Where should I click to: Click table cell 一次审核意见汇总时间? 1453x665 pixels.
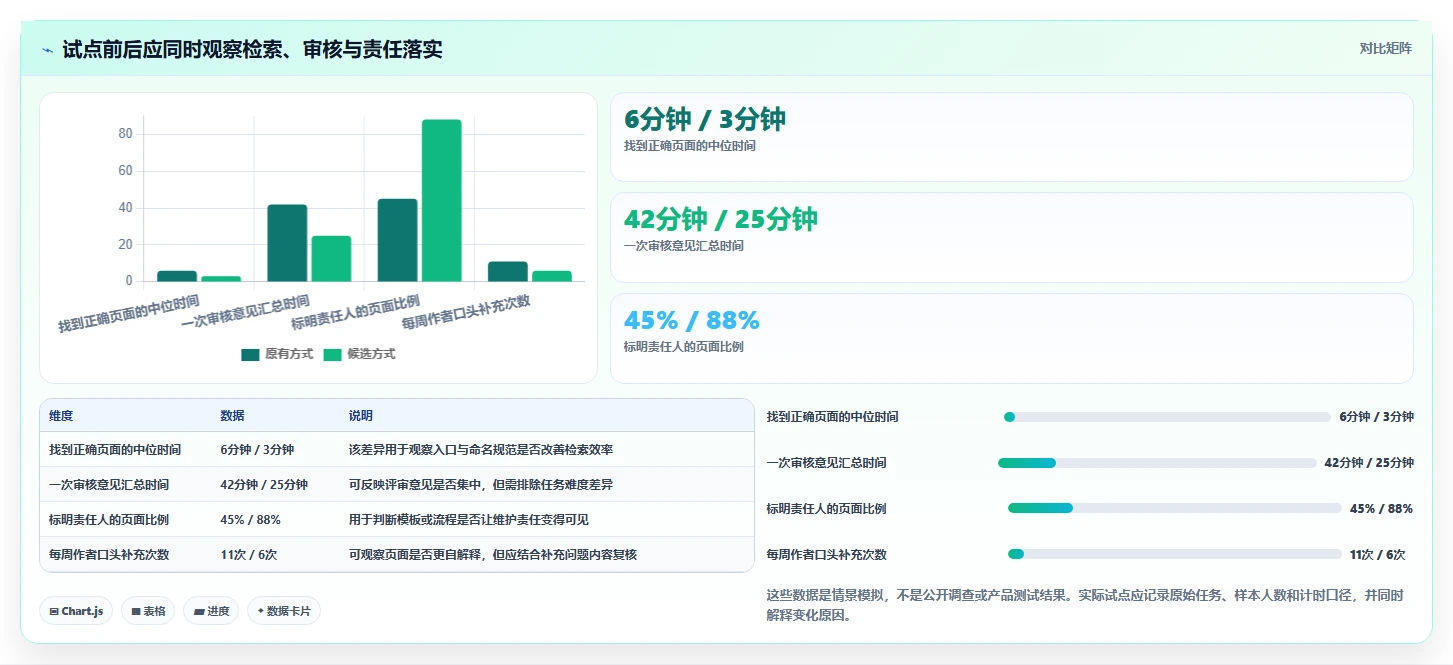109,485
